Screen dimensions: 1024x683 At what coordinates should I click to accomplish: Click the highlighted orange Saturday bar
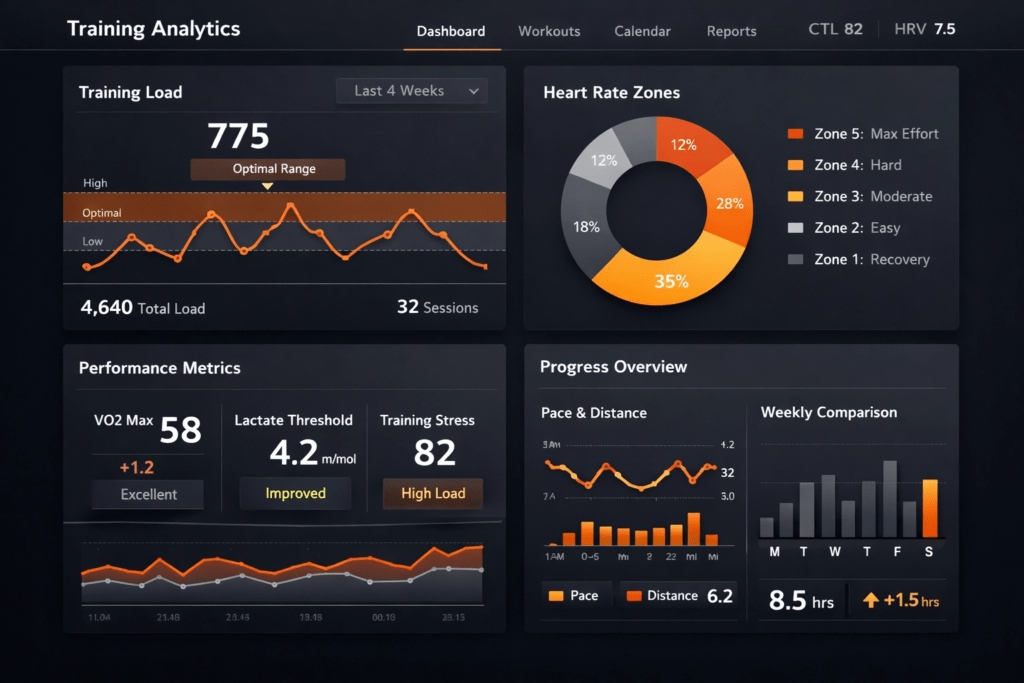point(930,509)
